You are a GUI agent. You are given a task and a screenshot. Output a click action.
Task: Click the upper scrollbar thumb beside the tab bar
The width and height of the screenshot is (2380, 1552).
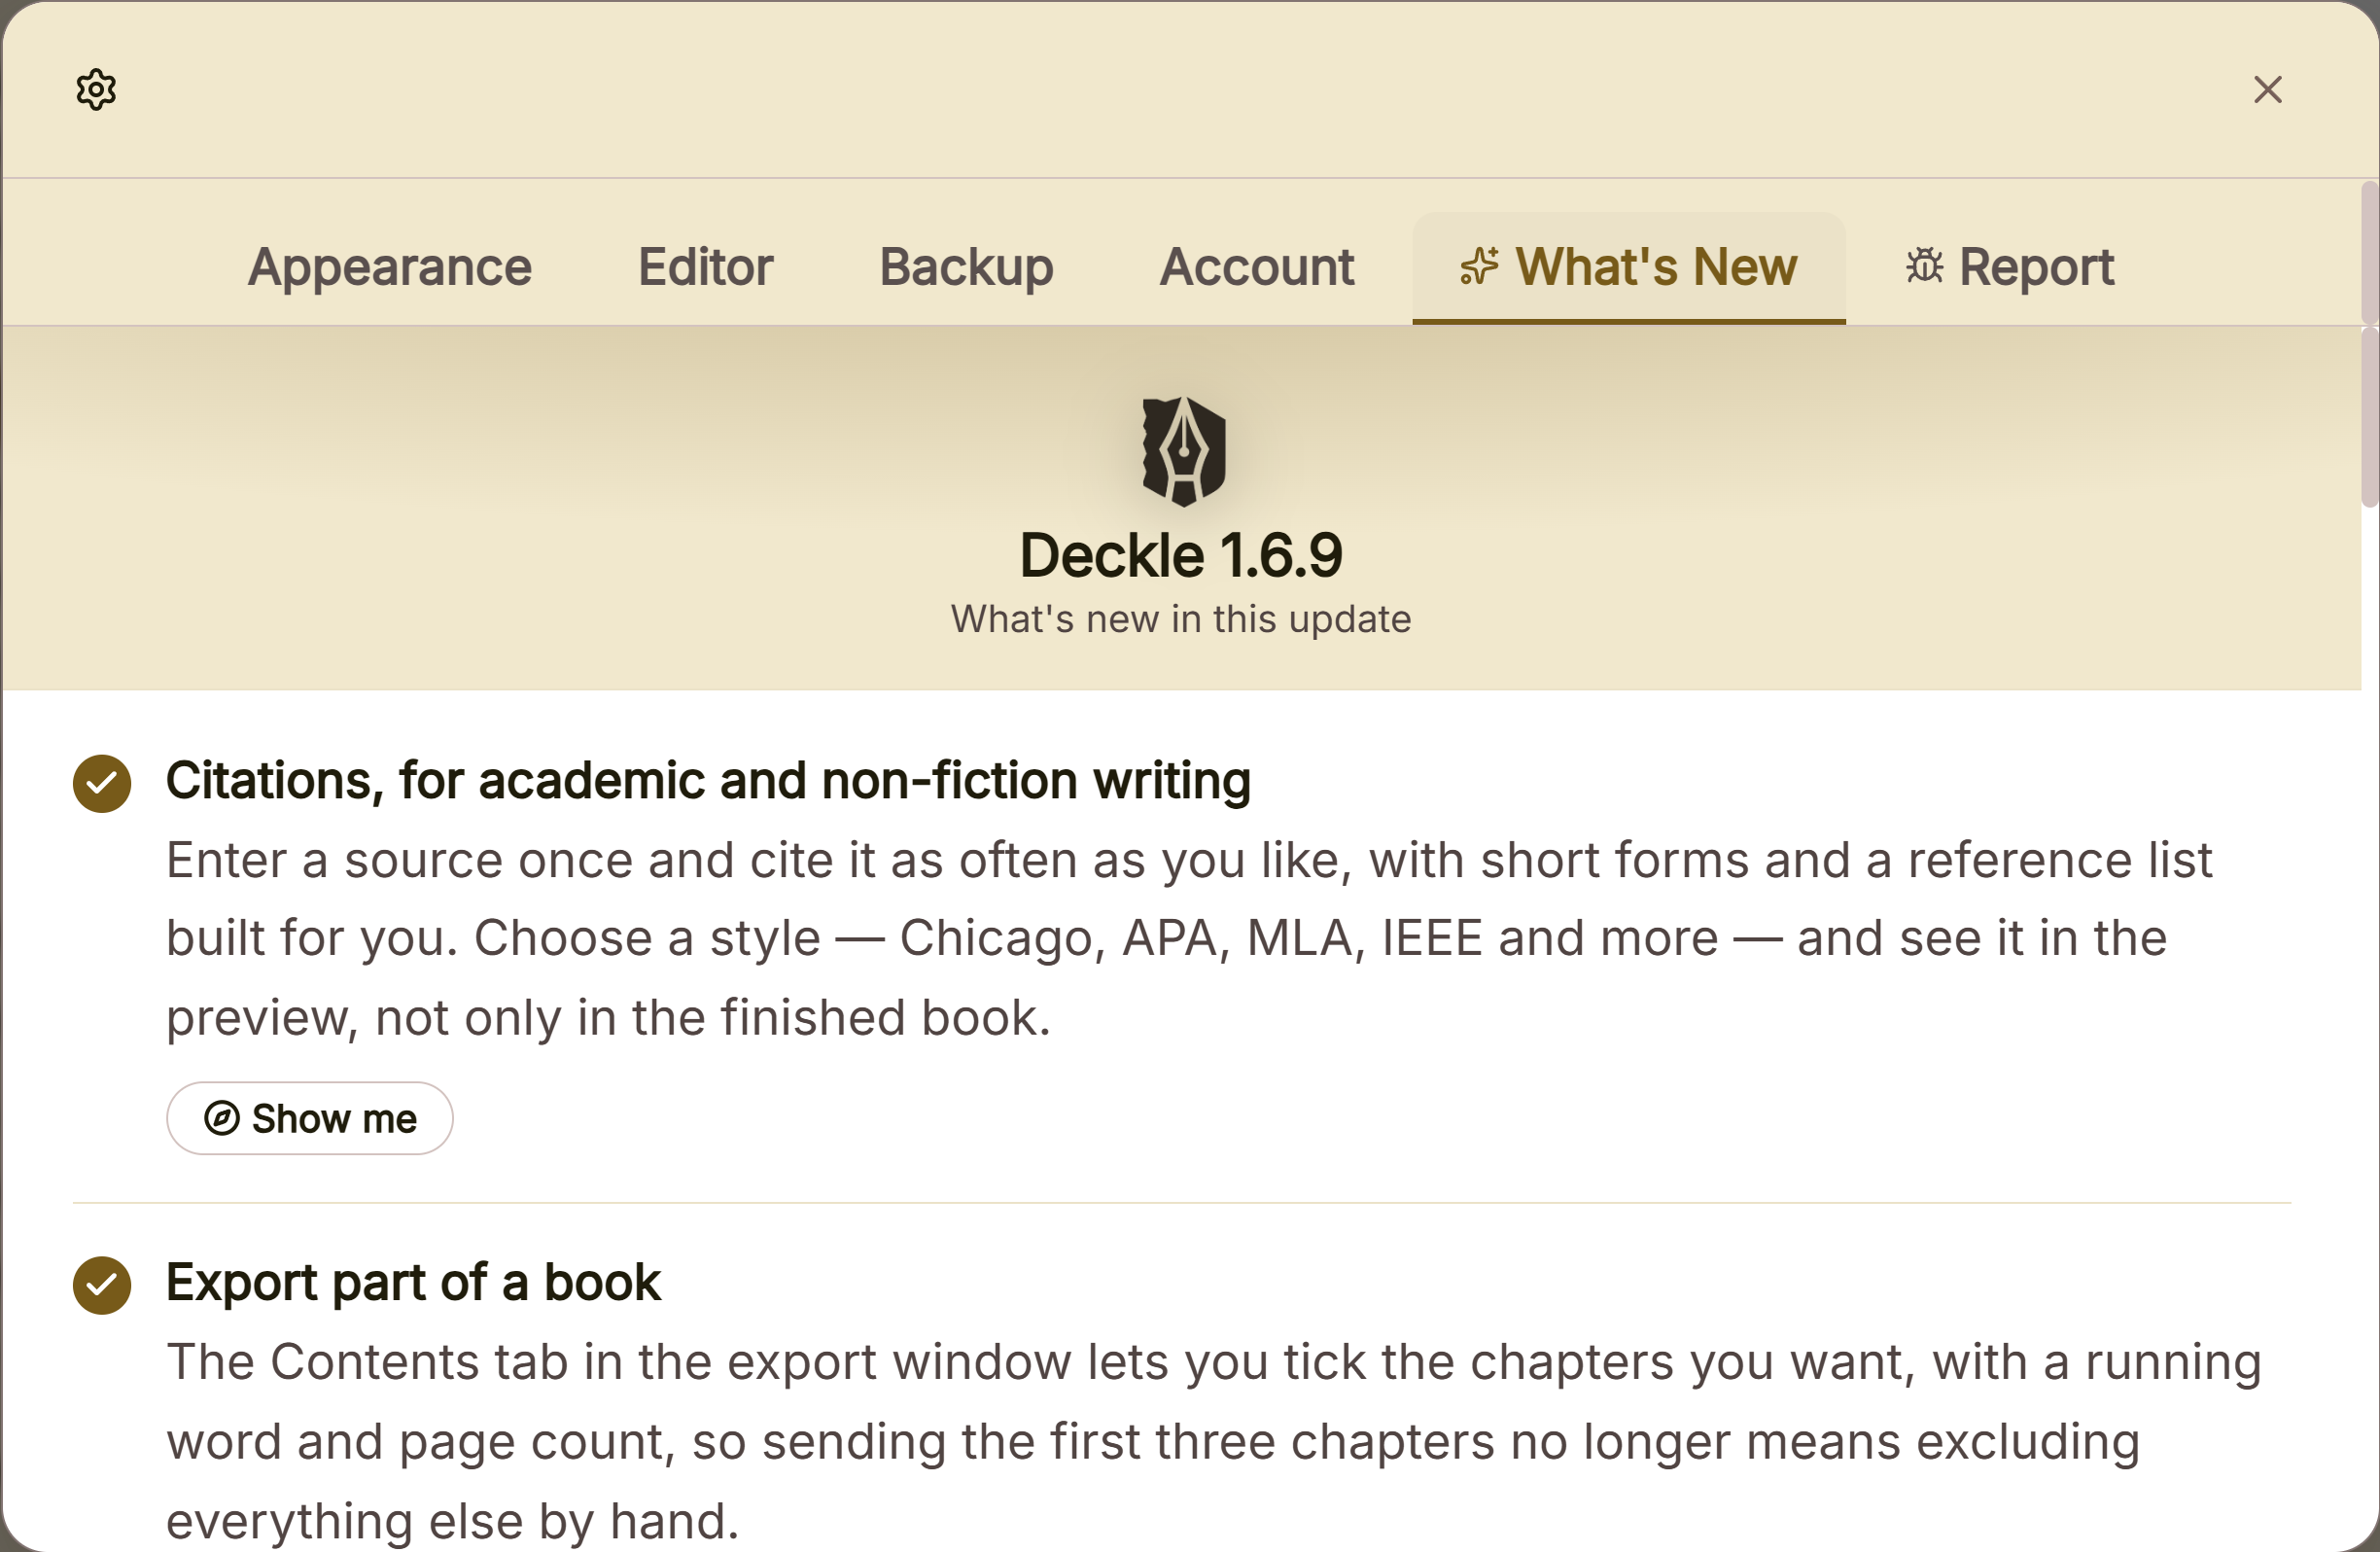pos(2370,253)
